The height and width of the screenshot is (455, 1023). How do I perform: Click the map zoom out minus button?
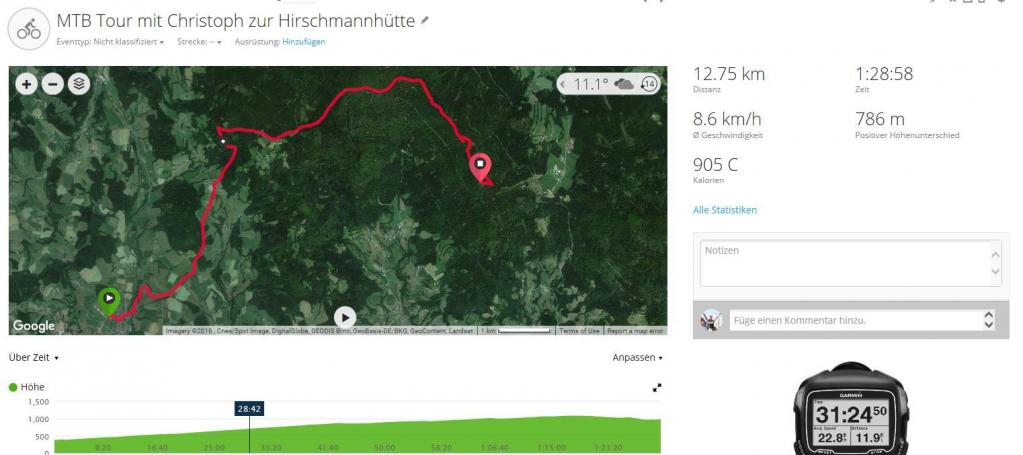coord(52,84)
